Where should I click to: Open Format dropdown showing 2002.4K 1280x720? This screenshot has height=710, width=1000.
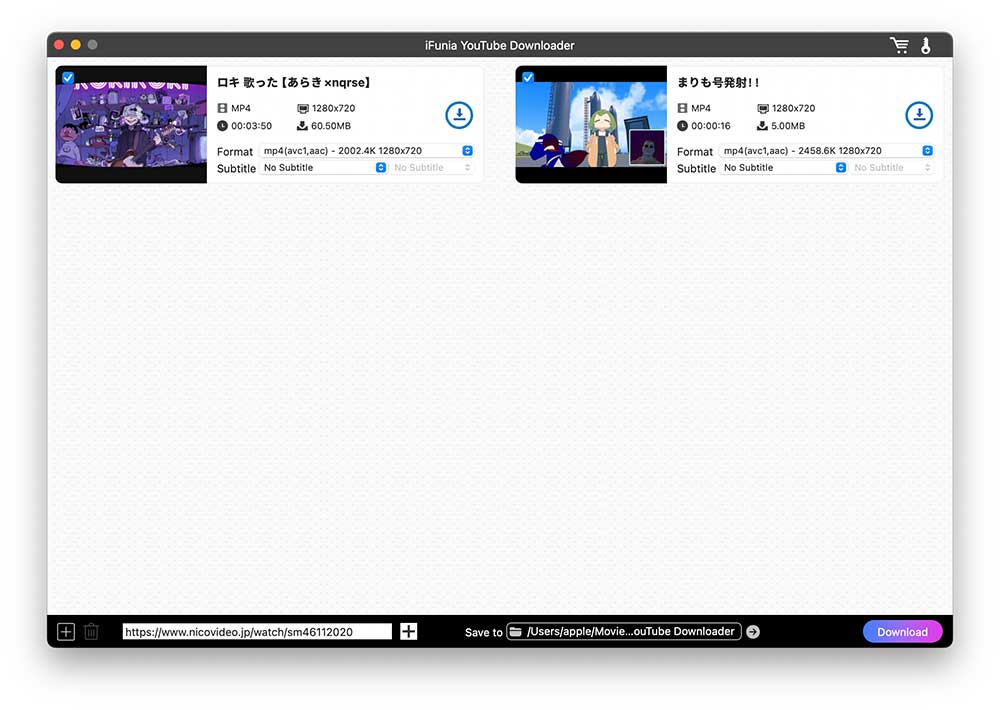(366, 151)
